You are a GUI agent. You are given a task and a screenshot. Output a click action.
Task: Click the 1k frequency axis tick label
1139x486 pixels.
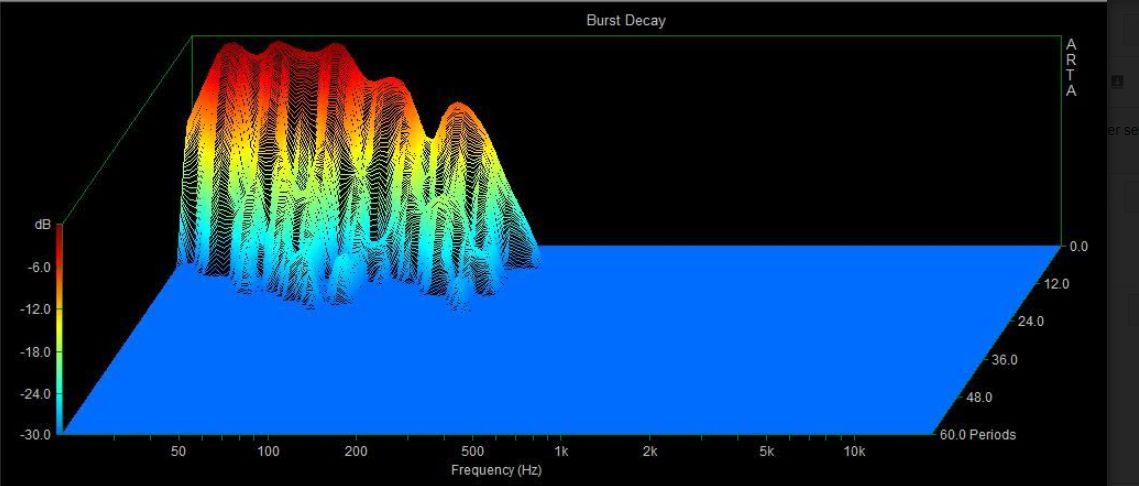(x=561, y=452)
